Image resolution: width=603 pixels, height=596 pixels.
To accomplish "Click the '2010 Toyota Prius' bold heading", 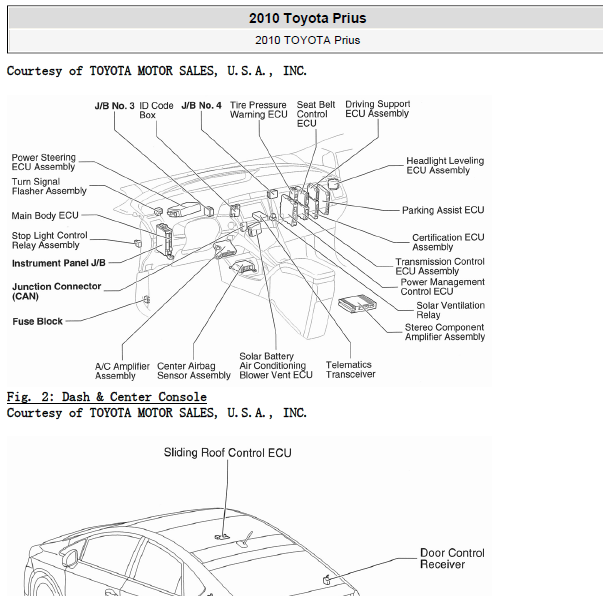I will coord(307,18).
